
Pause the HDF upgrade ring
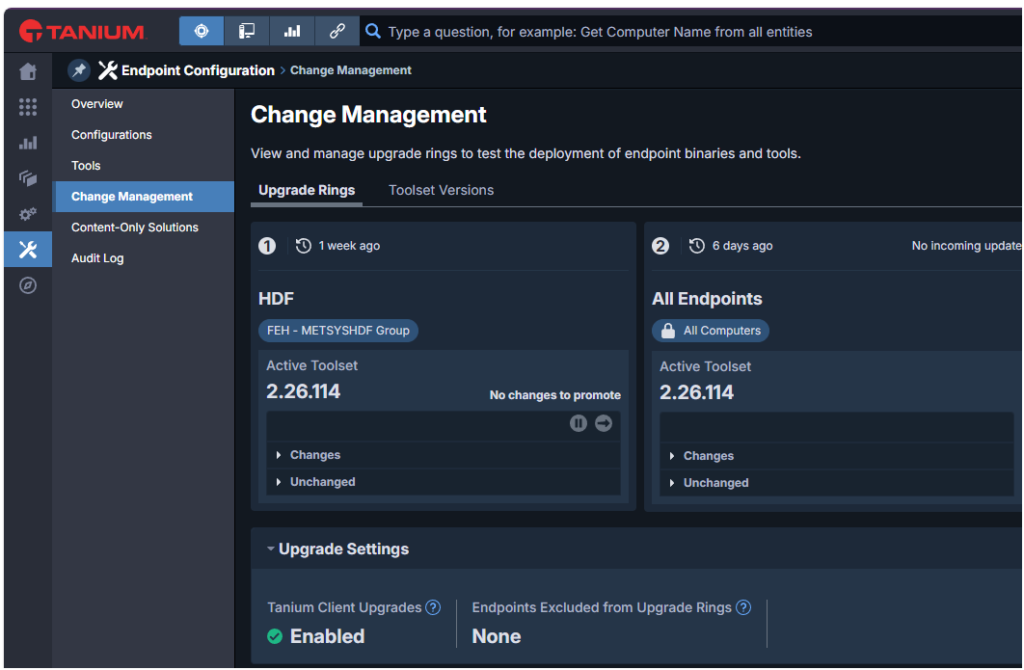(x=578, y=423)
